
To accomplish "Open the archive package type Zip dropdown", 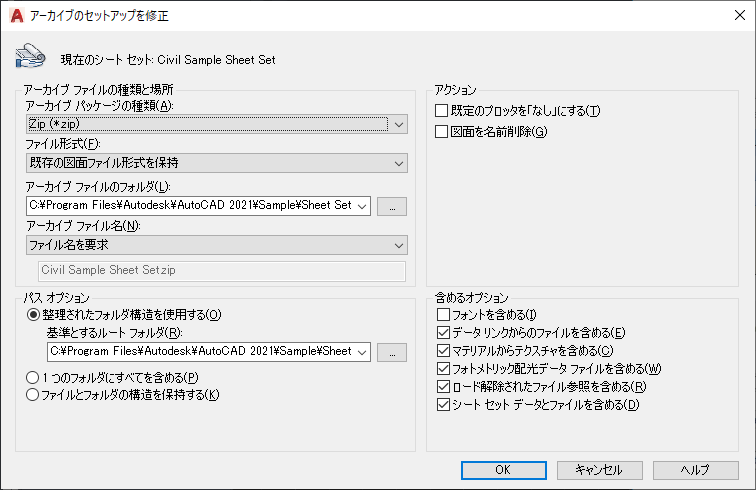I will 216,124.
